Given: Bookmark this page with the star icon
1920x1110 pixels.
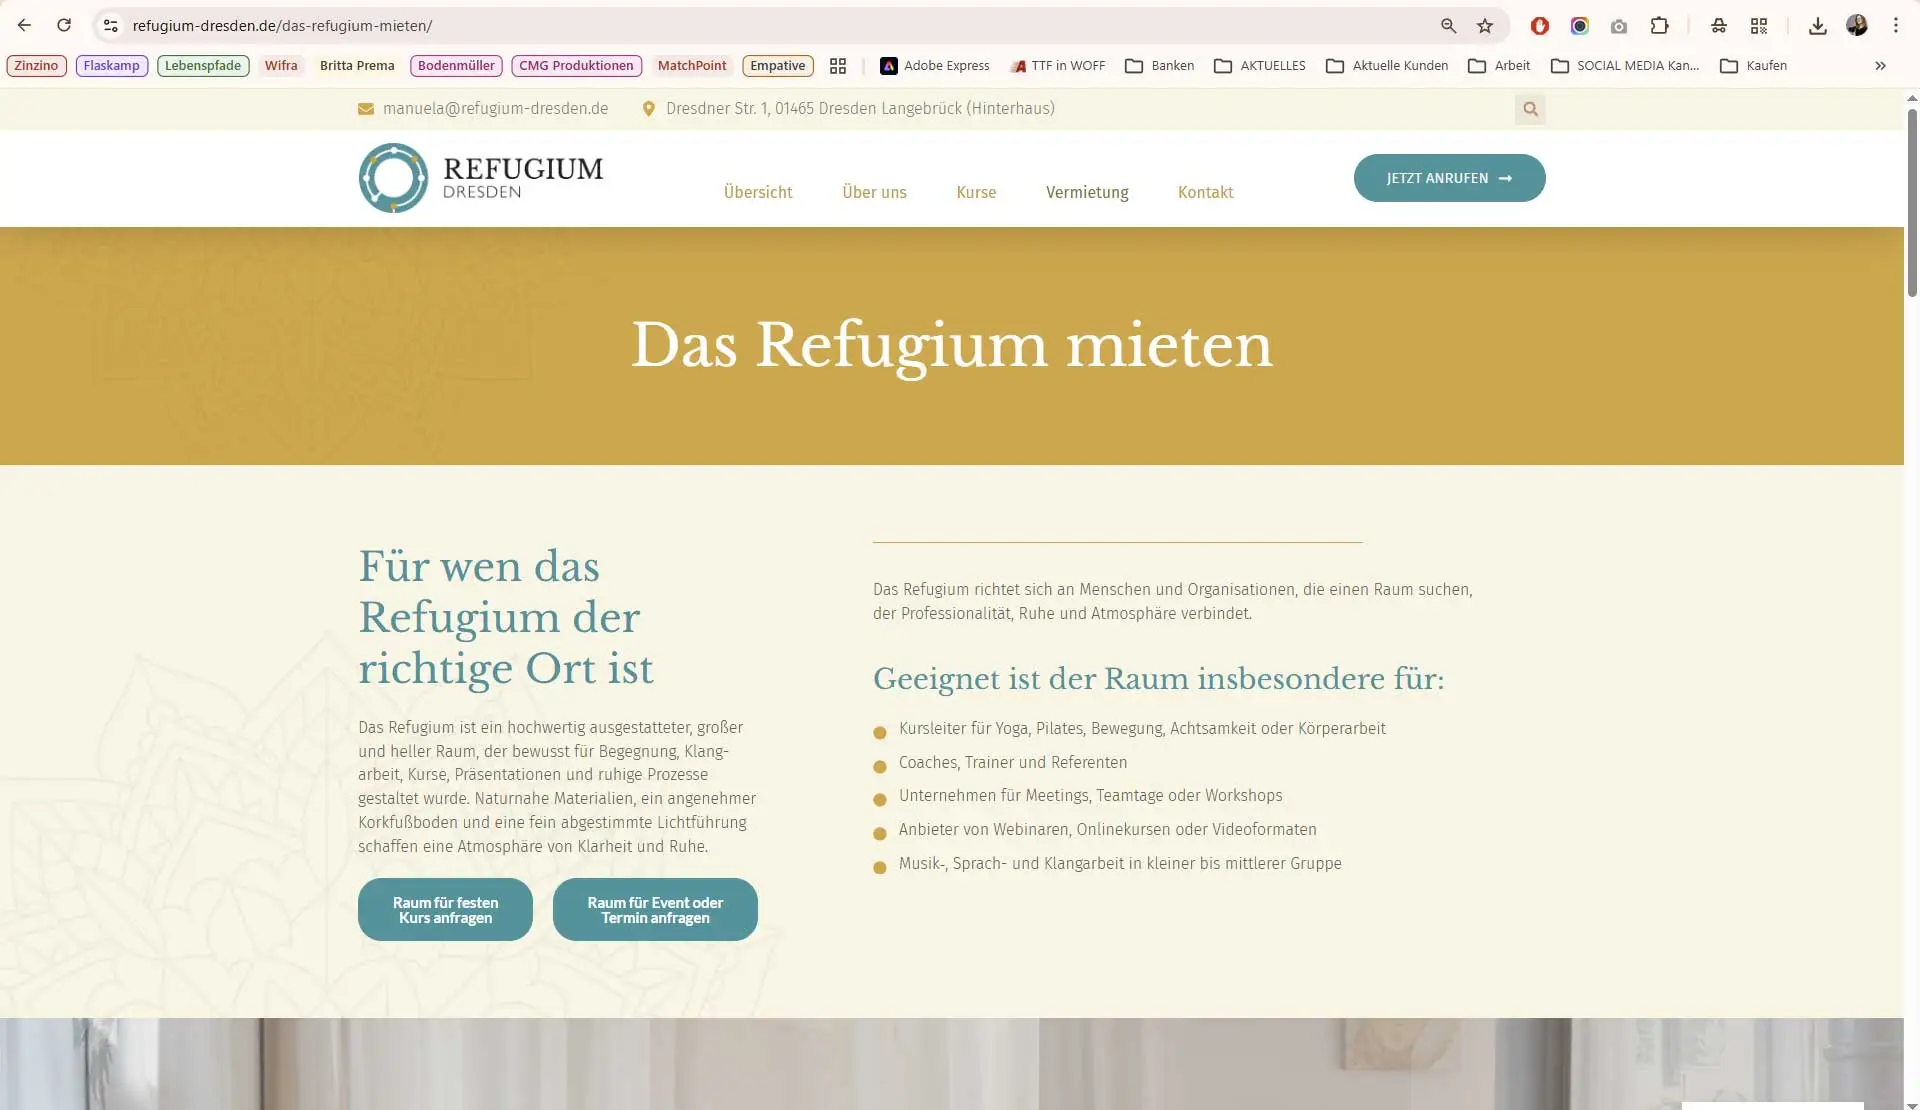Looking at the screenshot, I should point(1485,26).
